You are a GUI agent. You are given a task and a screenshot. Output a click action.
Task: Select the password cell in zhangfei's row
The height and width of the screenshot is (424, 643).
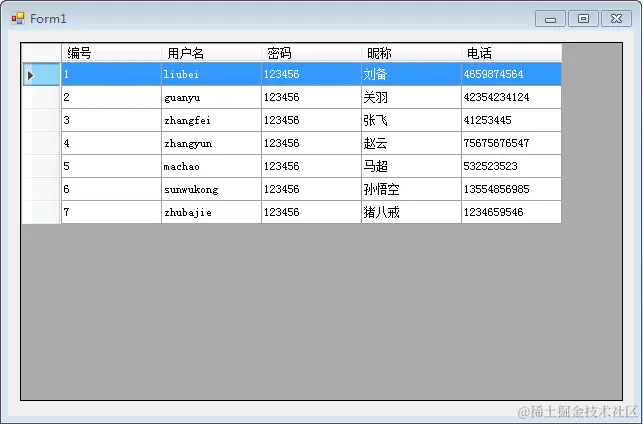(311, 120)
